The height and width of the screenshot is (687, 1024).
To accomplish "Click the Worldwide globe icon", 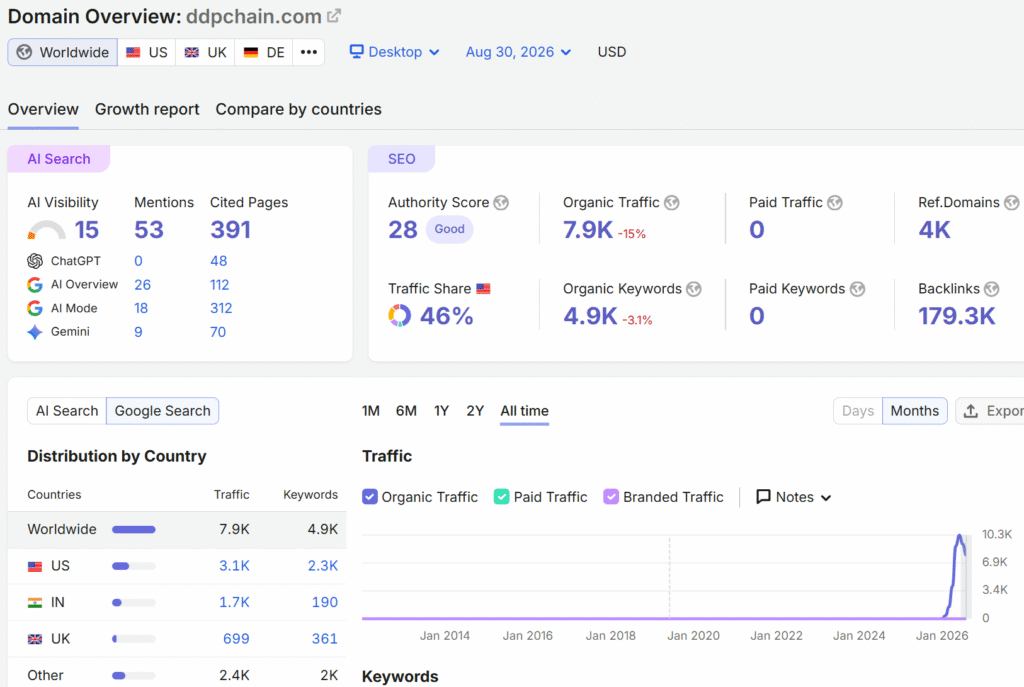I will coord(24,52).
